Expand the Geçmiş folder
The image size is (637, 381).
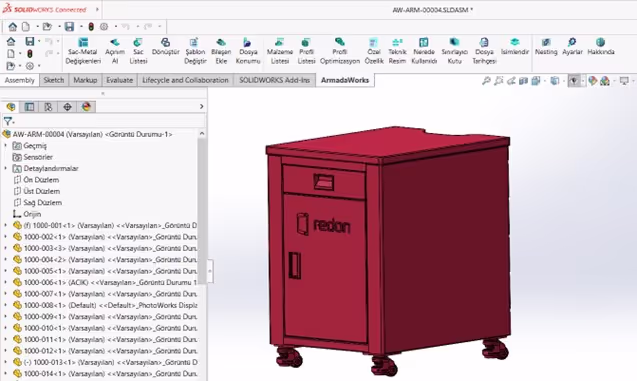[x=6, y=145]
